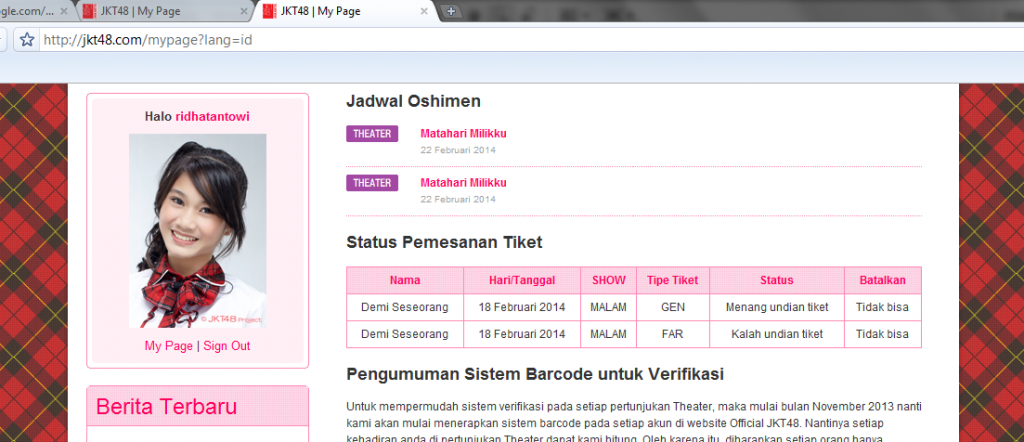Viewport: 1024px width, 442px height.
Task: Close the first JKT48 My Page tab
Action: click(244, 11)
